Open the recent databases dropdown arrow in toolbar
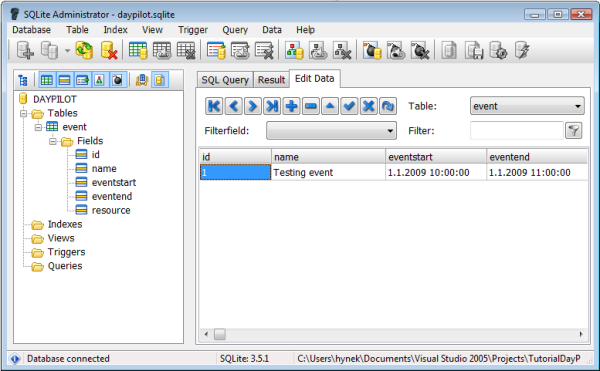The image size is (600, 371). [x=67, y=50]
